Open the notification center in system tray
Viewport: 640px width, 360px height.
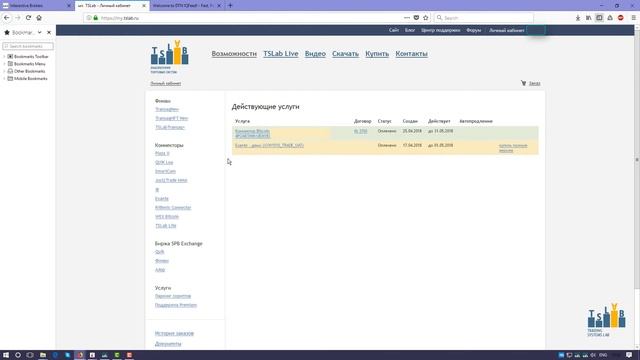click(629, 355)
